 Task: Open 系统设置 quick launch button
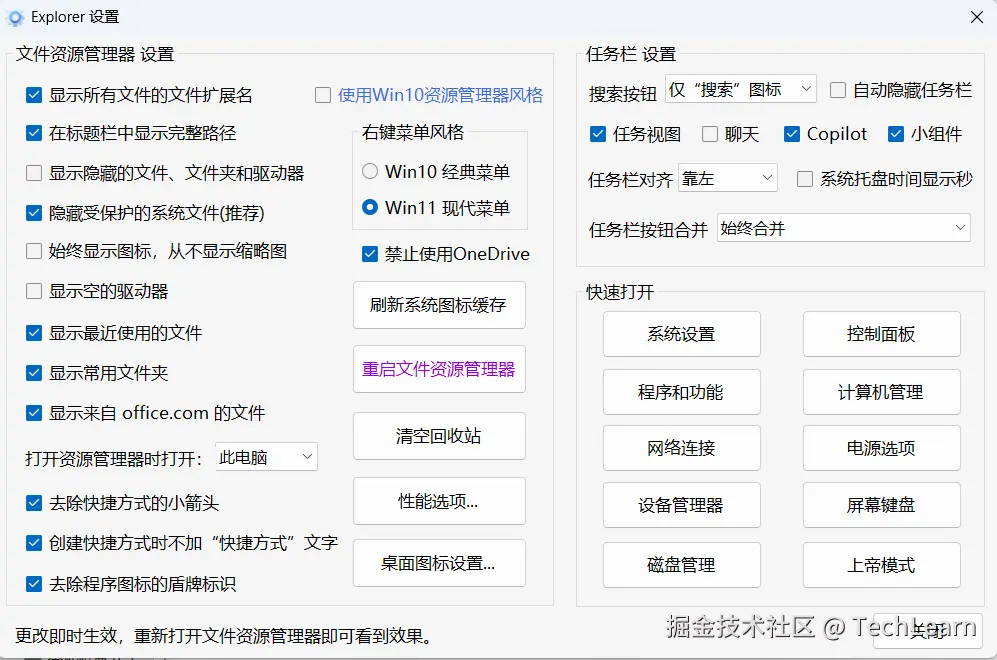(x=682, y=334)
